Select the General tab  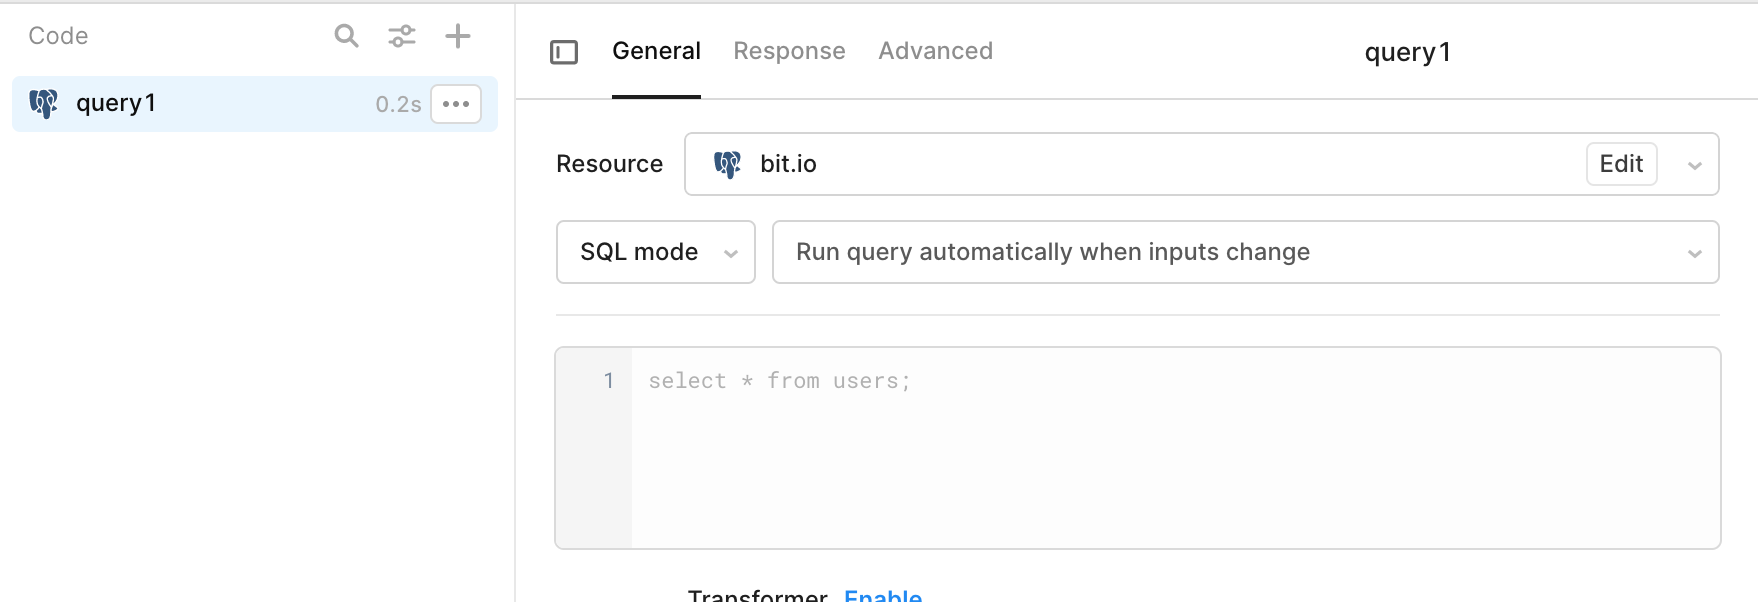tap(656, 51)
